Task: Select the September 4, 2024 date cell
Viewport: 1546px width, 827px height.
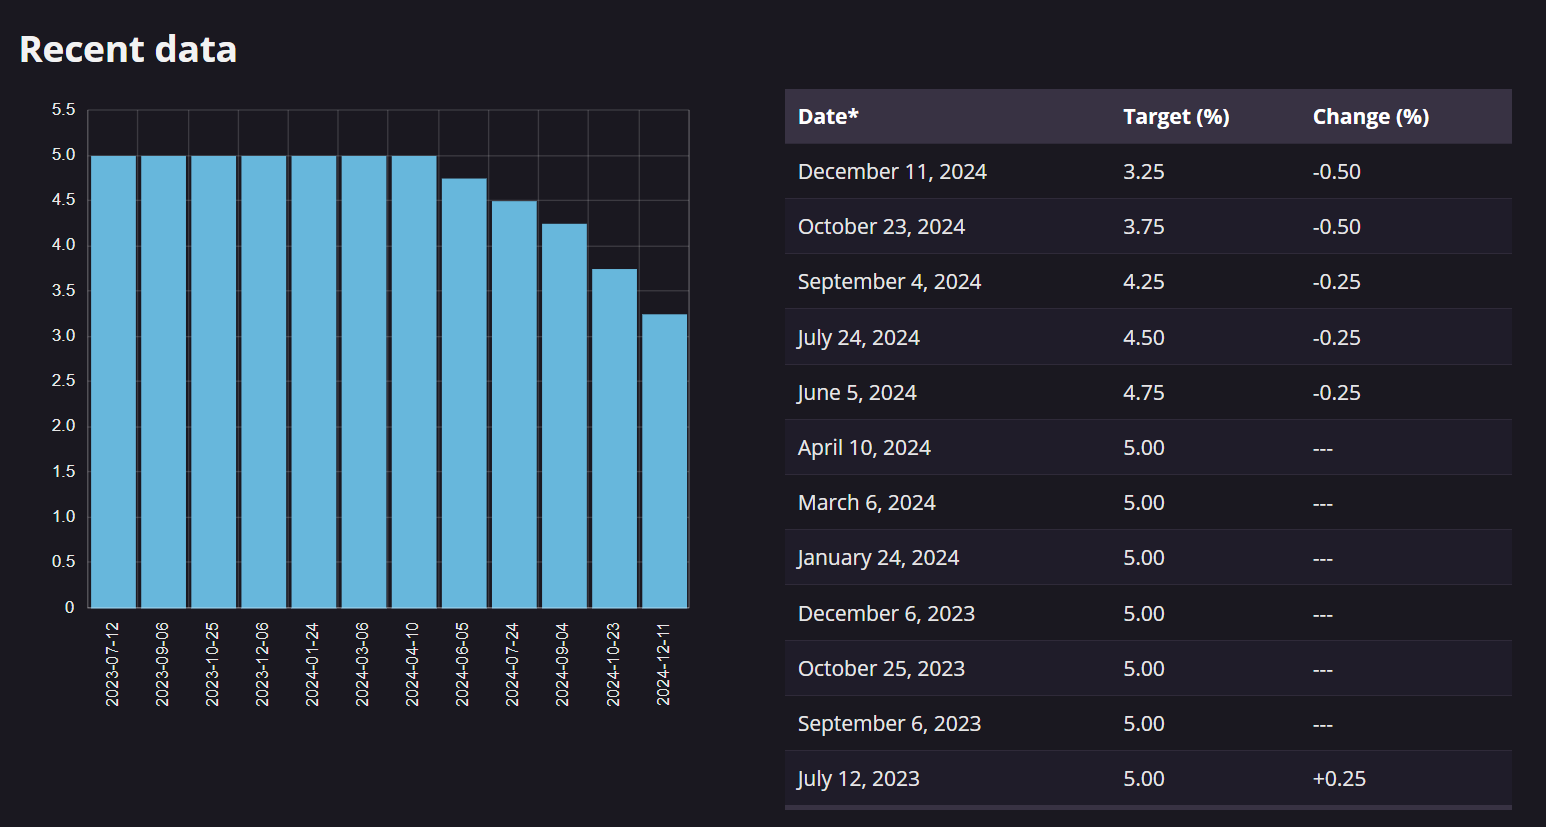Action: (889, 282)
